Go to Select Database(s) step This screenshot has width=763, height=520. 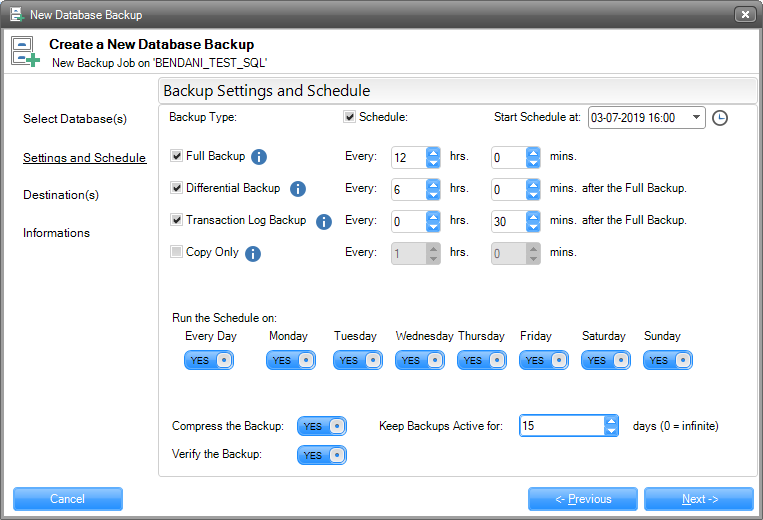tap(75, 119)
